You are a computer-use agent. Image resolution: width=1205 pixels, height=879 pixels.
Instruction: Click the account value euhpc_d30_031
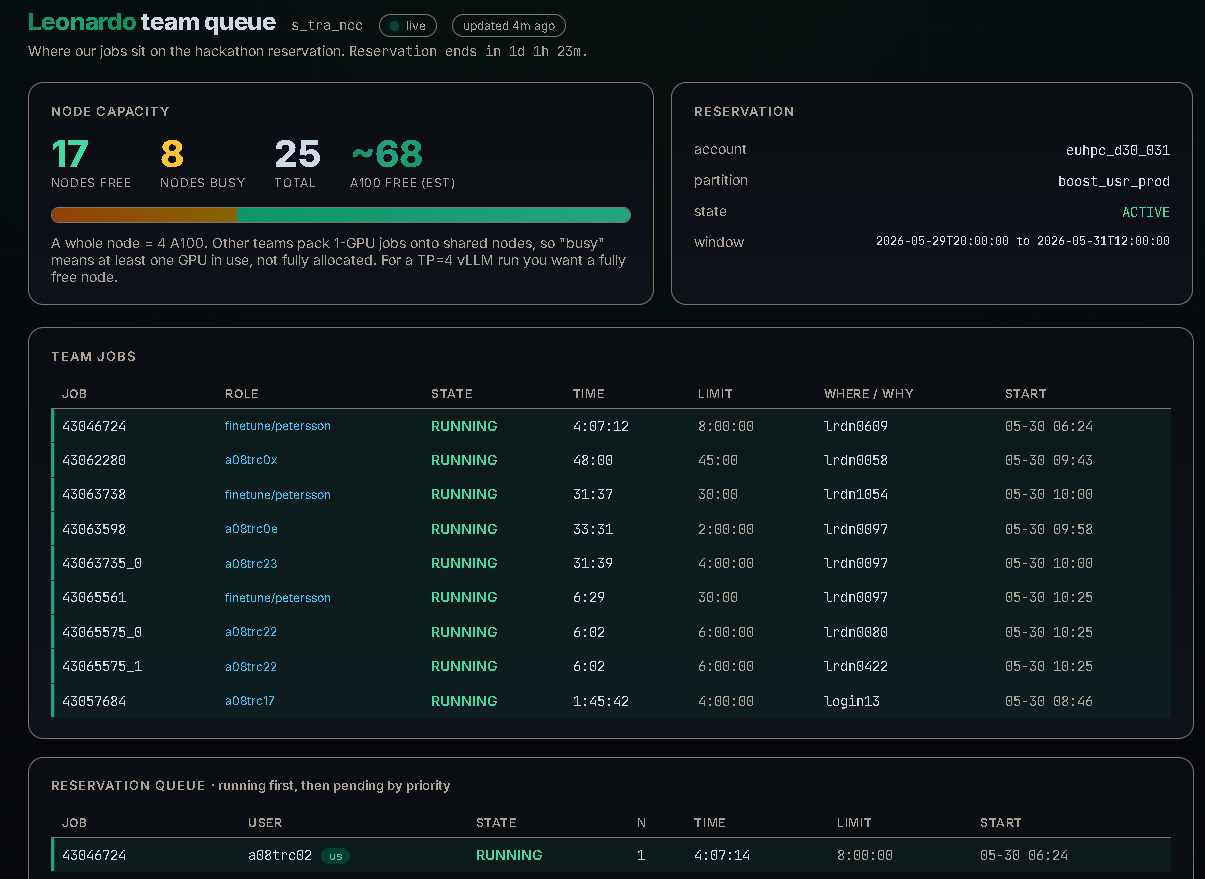click(1118, 150)
